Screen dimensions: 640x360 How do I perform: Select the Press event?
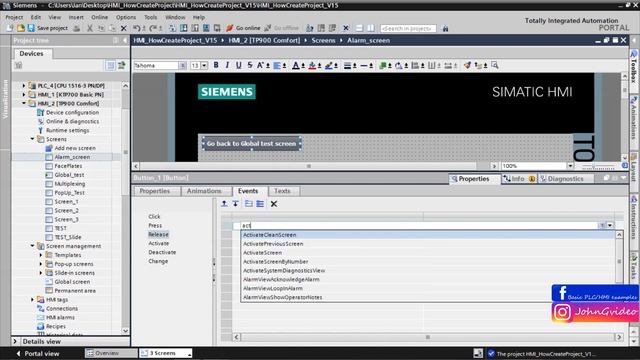(x=155, y=225)
